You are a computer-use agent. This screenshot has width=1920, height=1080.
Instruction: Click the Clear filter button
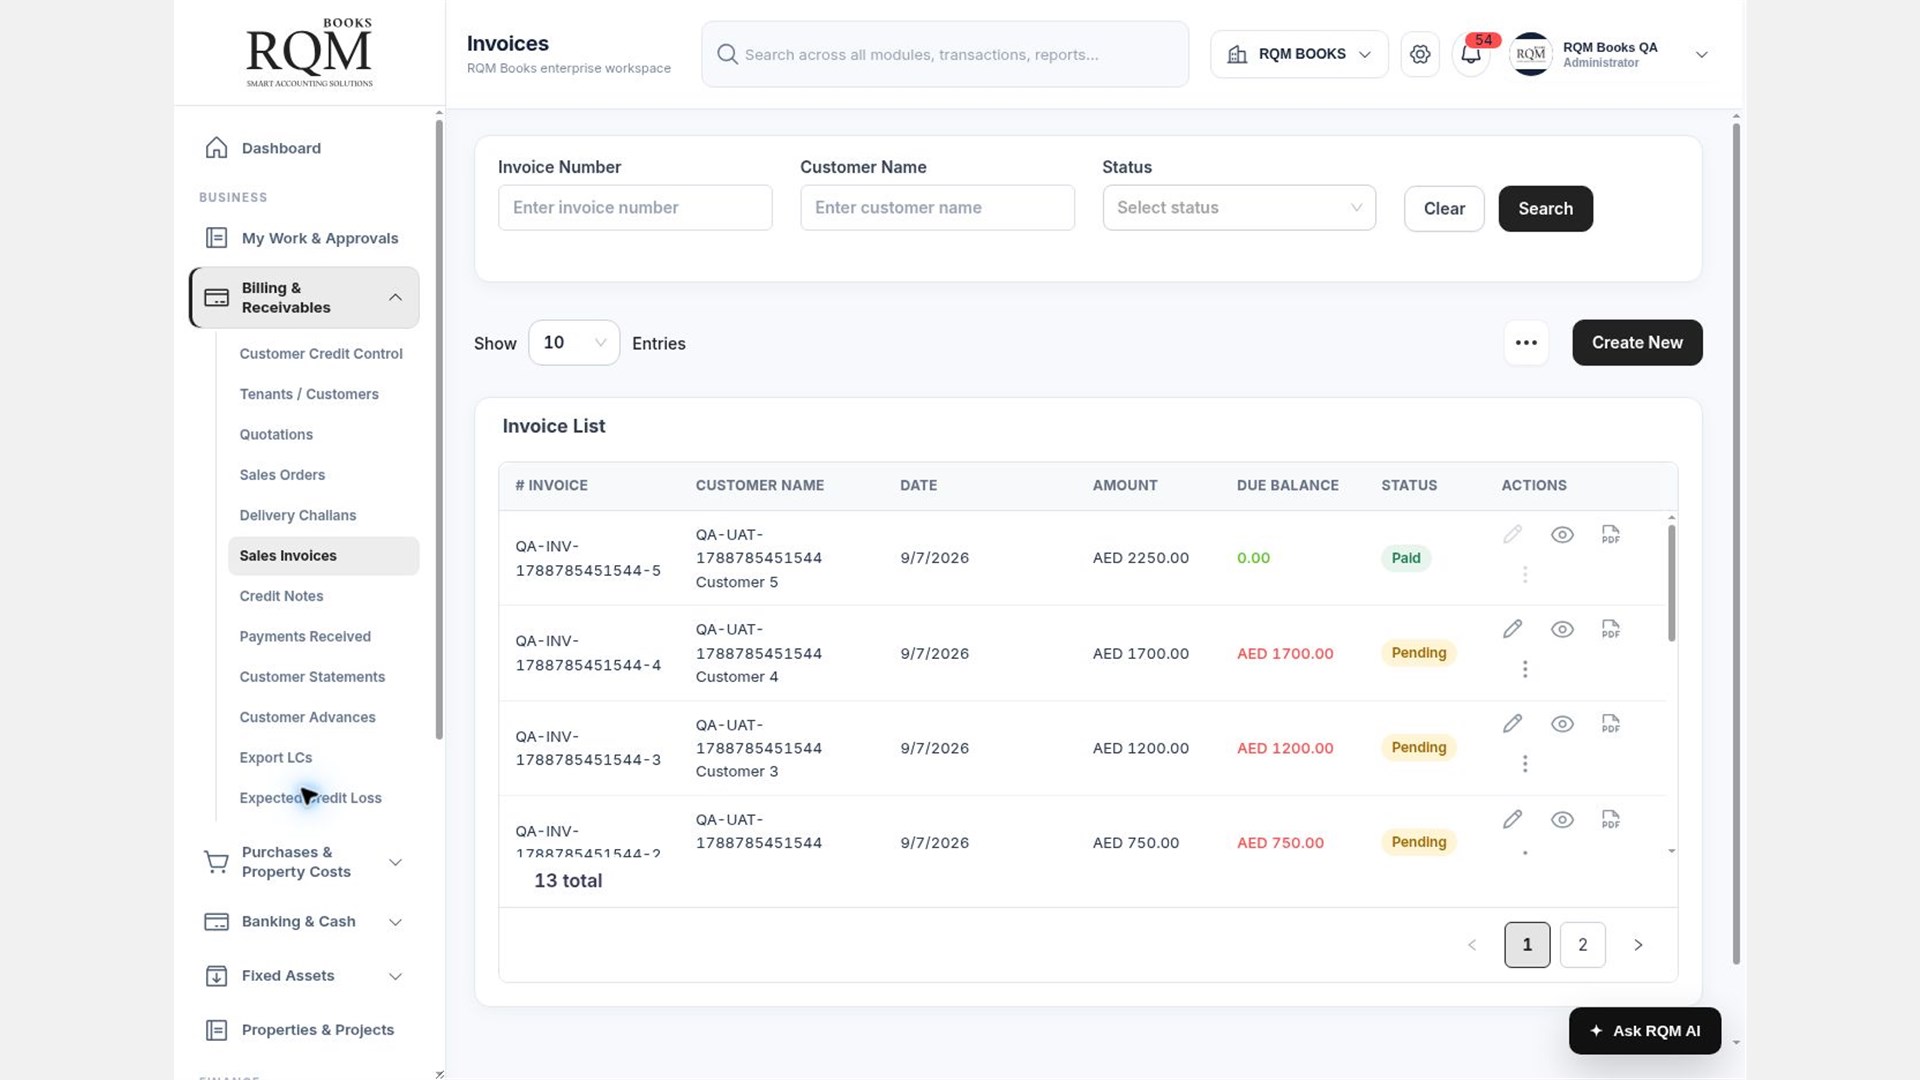pyautogui.click(x=1444, y=209)
